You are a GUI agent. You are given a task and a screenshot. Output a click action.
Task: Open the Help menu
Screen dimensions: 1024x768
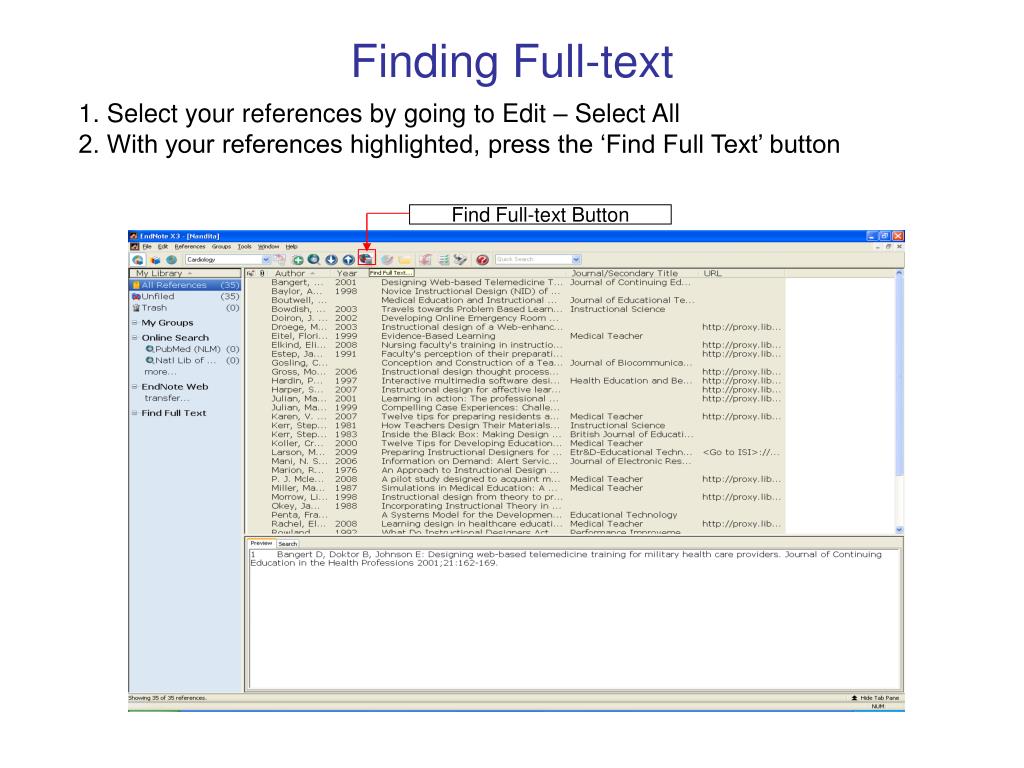tap(291, 247)
